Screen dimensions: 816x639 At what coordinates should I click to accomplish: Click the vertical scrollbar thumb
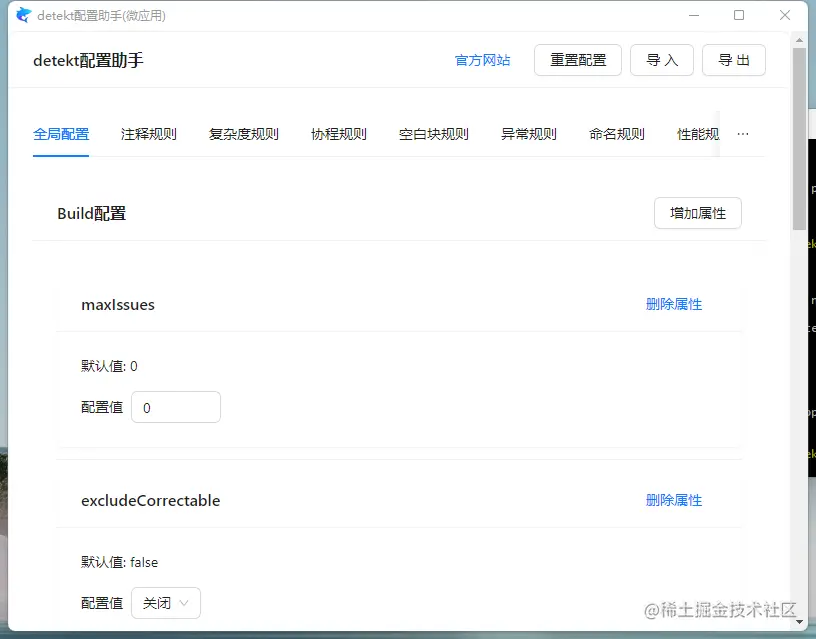(x=799, y=138)
